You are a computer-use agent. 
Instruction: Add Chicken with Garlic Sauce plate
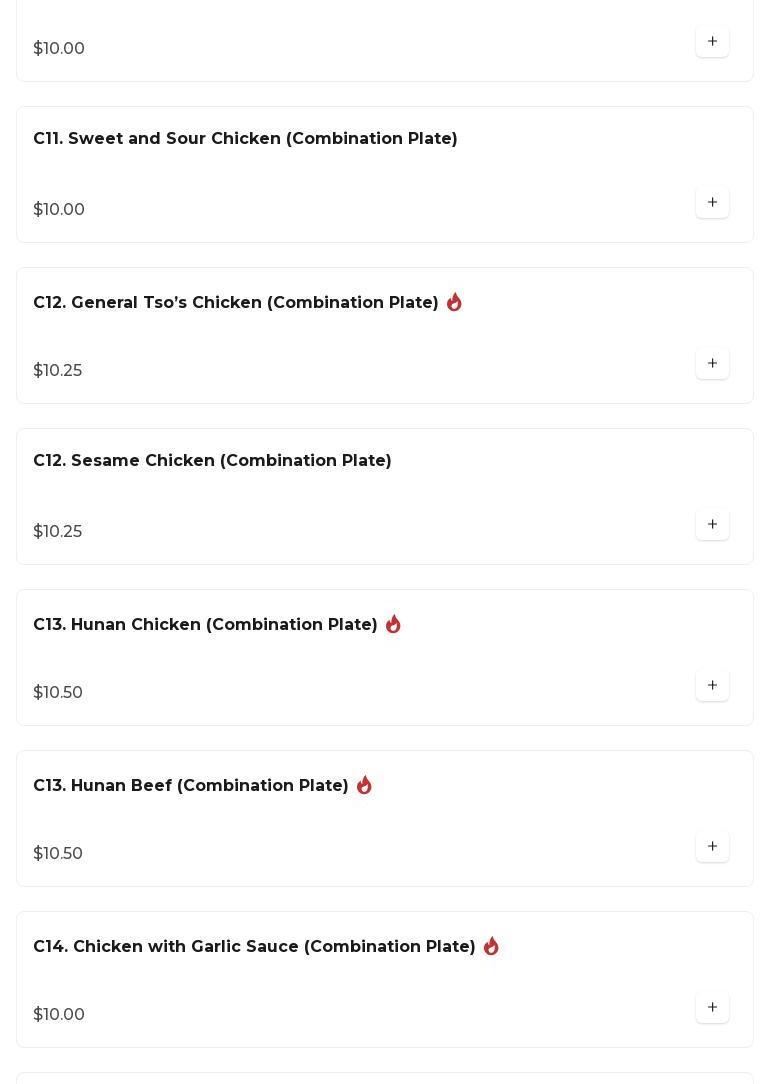(x=712, y=1008)
